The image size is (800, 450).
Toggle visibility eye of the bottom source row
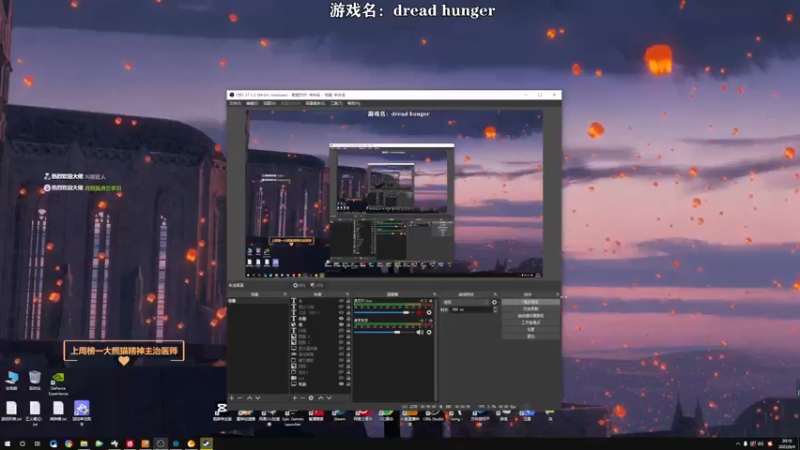pyautogui.click(x=341, y=384)
